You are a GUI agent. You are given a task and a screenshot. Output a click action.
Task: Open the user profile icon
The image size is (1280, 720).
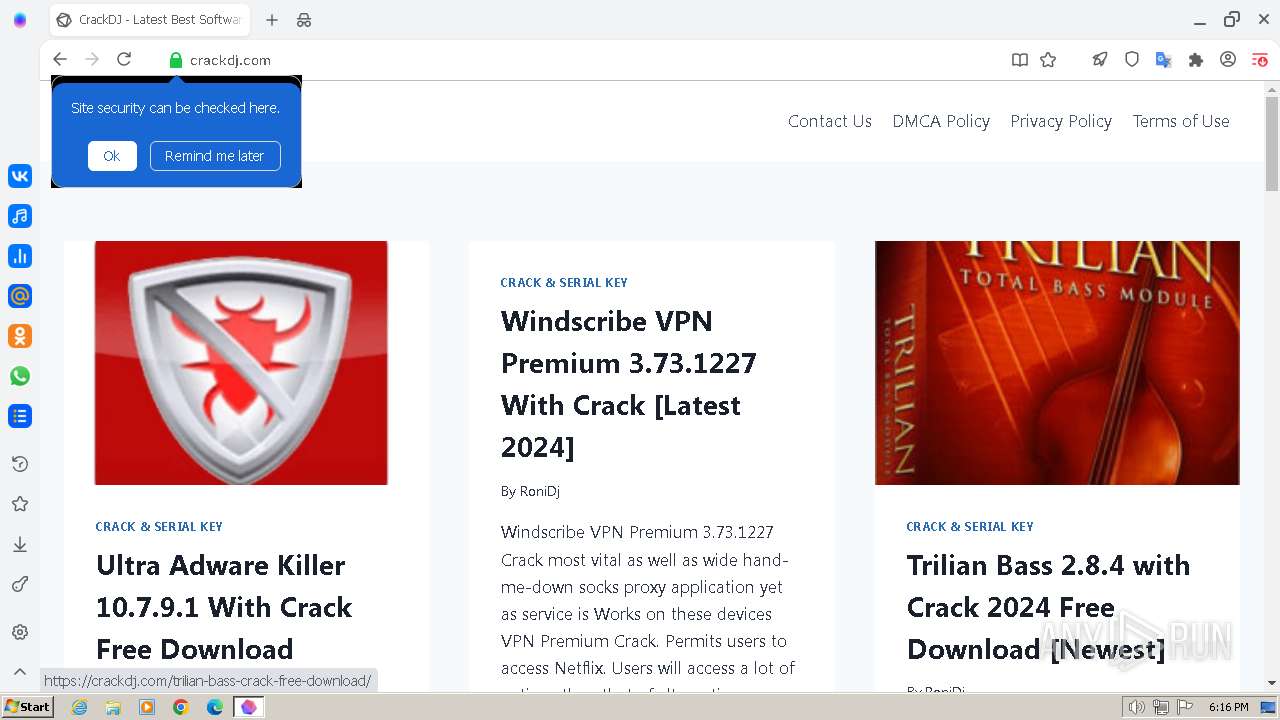[x=1228, y=60]
